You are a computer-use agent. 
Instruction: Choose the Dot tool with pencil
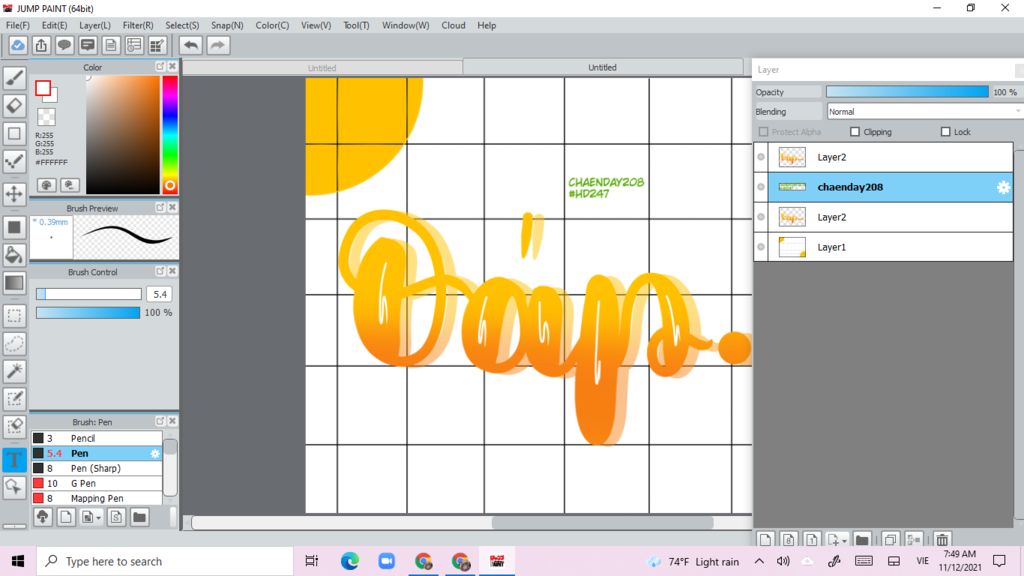[x=14, y=161]
